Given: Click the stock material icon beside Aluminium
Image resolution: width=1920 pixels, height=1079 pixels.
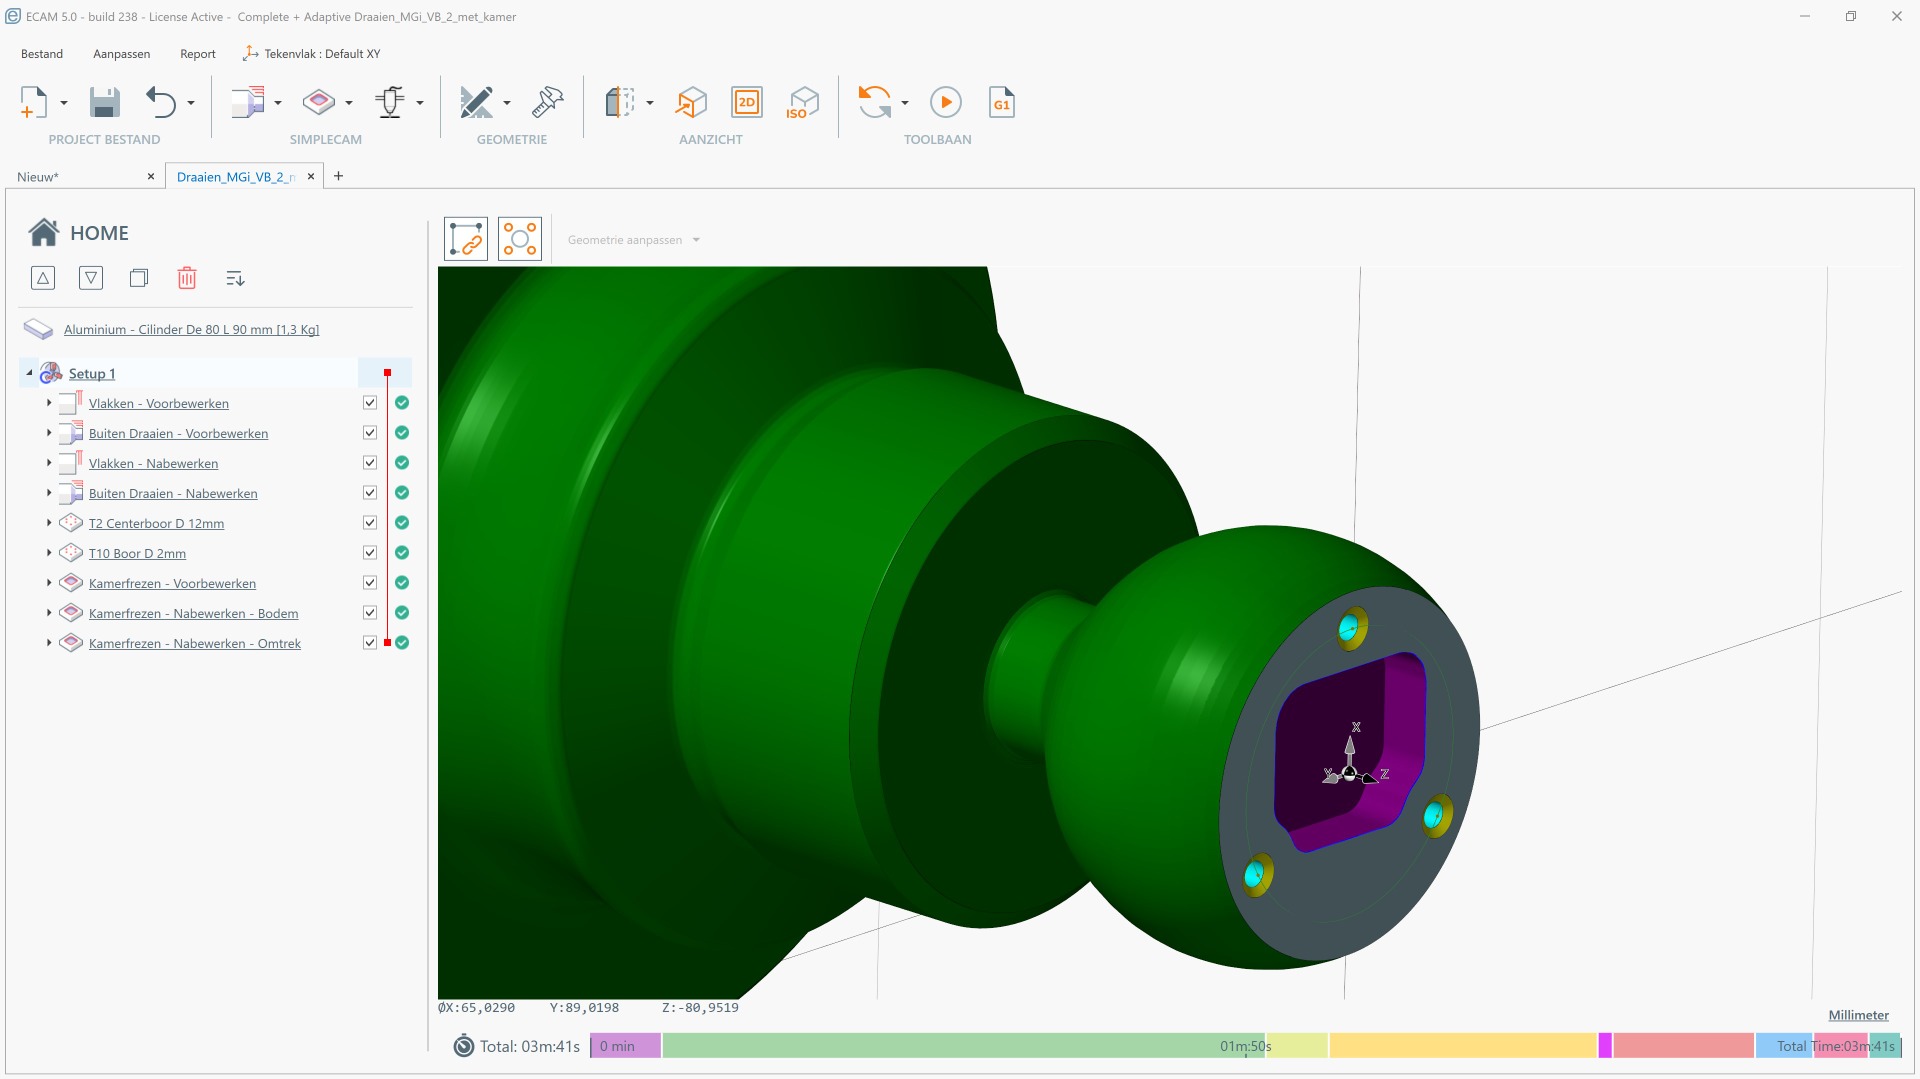Looking at the screenshot, I should click(x=38, y=329).
